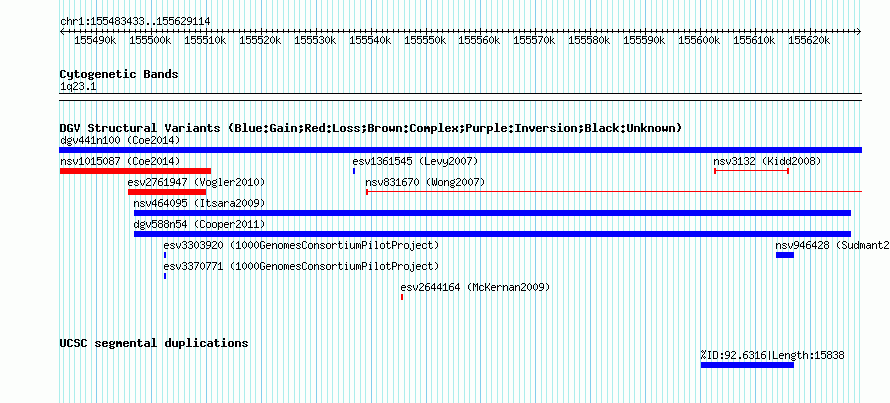Click the 155490k ruler tick label
The width and height of the screenshot is (890, 403).
(96, 40)
